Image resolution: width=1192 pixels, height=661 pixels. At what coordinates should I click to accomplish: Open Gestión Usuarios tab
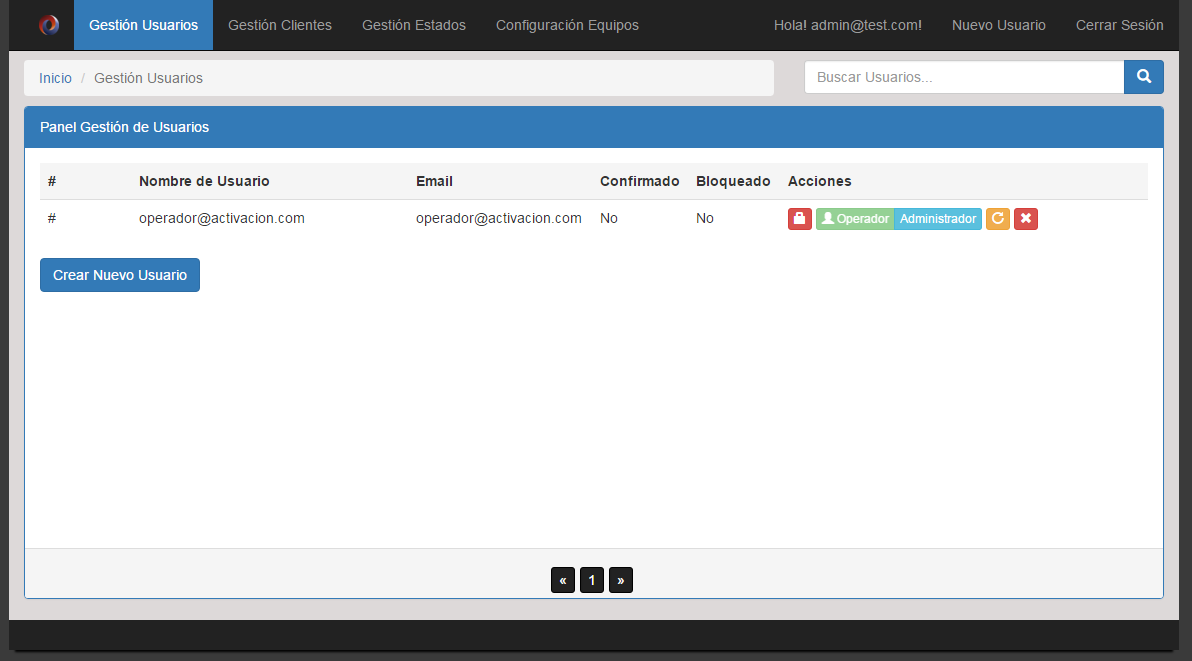(x=143, y=25)
